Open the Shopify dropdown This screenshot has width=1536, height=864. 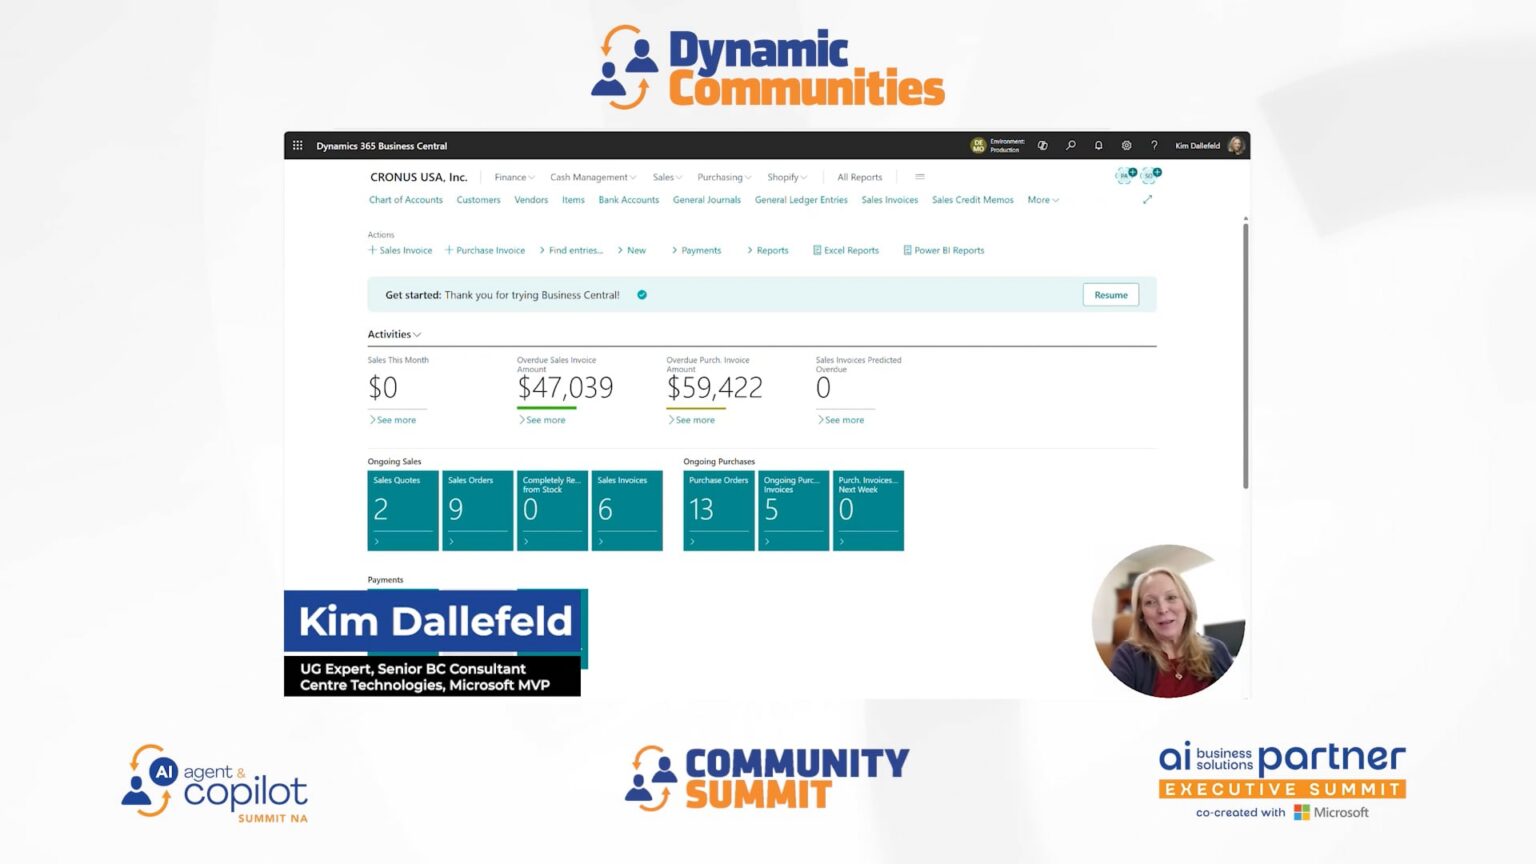787,177
